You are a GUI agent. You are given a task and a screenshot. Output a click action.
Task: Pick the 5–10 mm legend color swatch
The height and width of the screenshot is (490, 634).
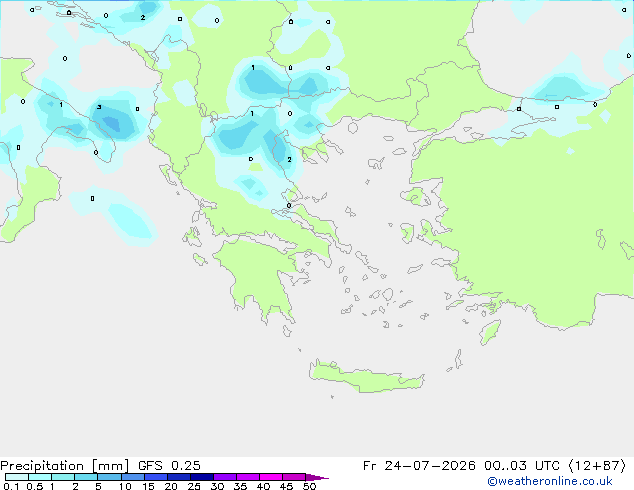click(109, 477)
